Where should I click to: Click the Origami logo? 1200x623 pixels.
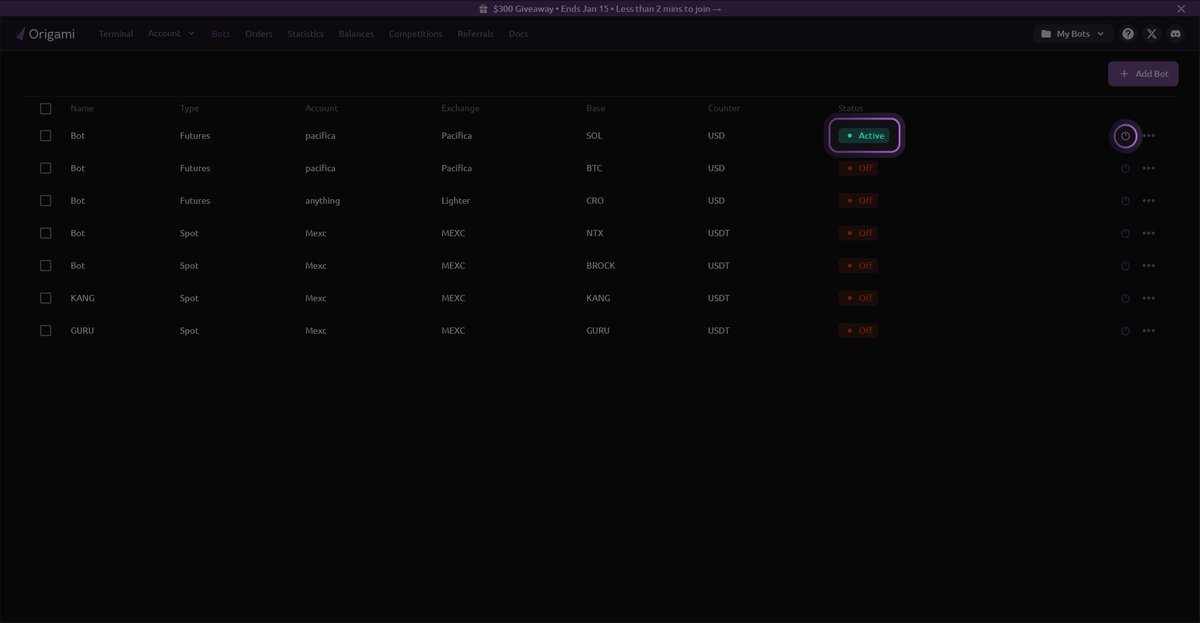[x=45, y=34]
